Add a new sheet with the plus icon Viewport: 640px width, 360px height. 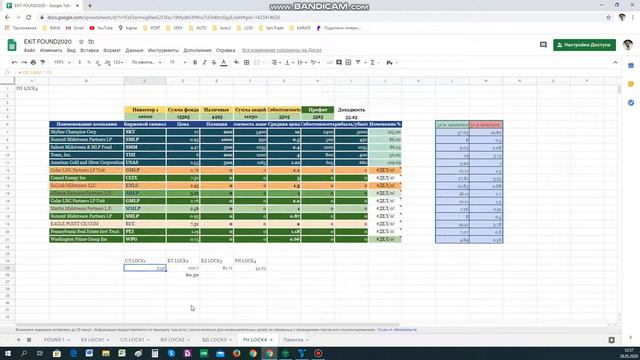click(x=18, y=340)
